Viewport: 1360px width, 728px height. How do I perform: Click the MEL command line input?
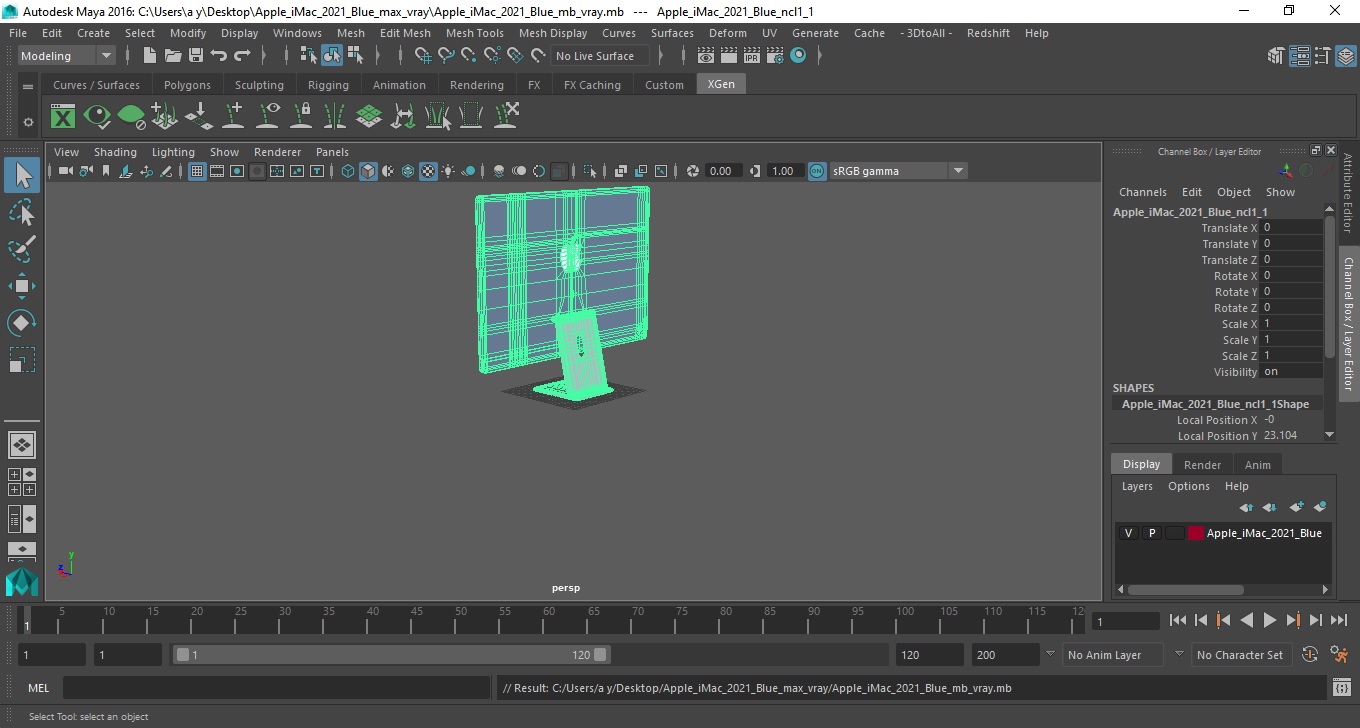[277, 688]
